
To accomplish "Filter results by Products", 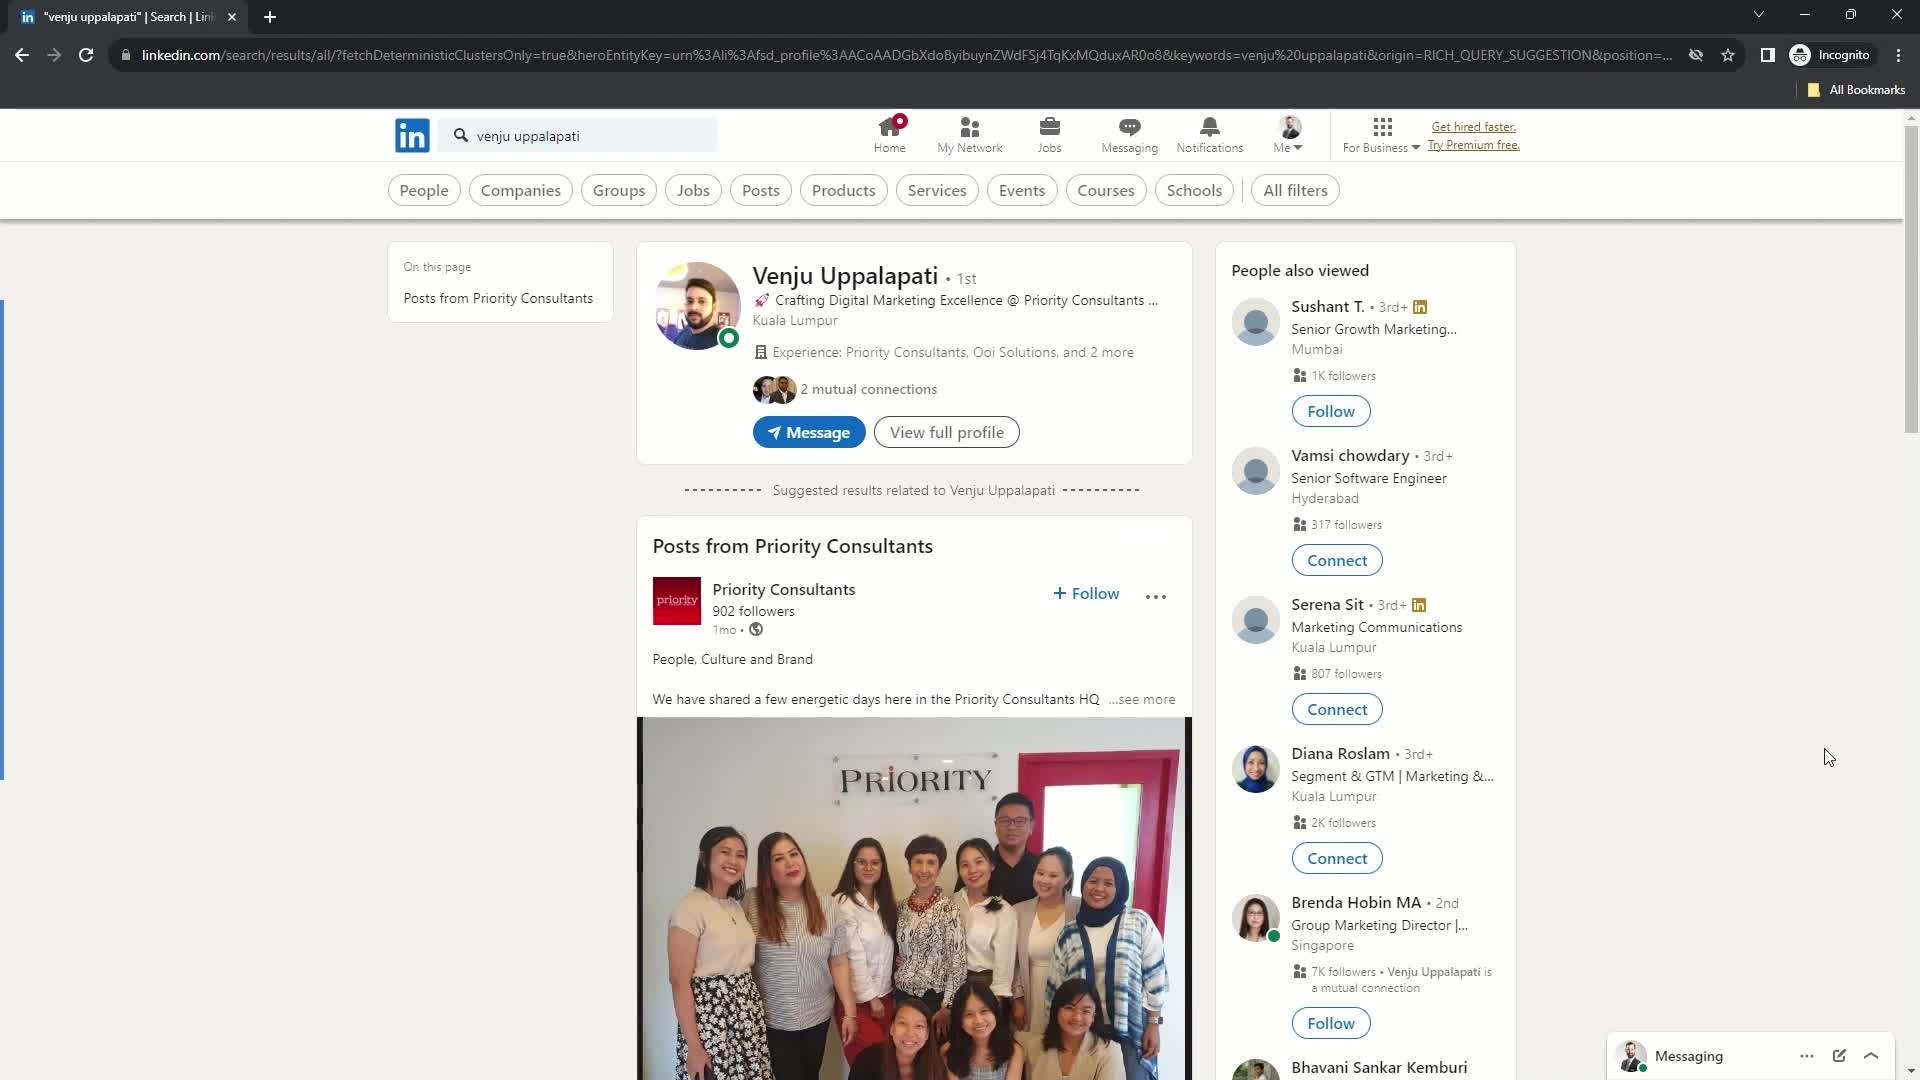I will [843, 190].
